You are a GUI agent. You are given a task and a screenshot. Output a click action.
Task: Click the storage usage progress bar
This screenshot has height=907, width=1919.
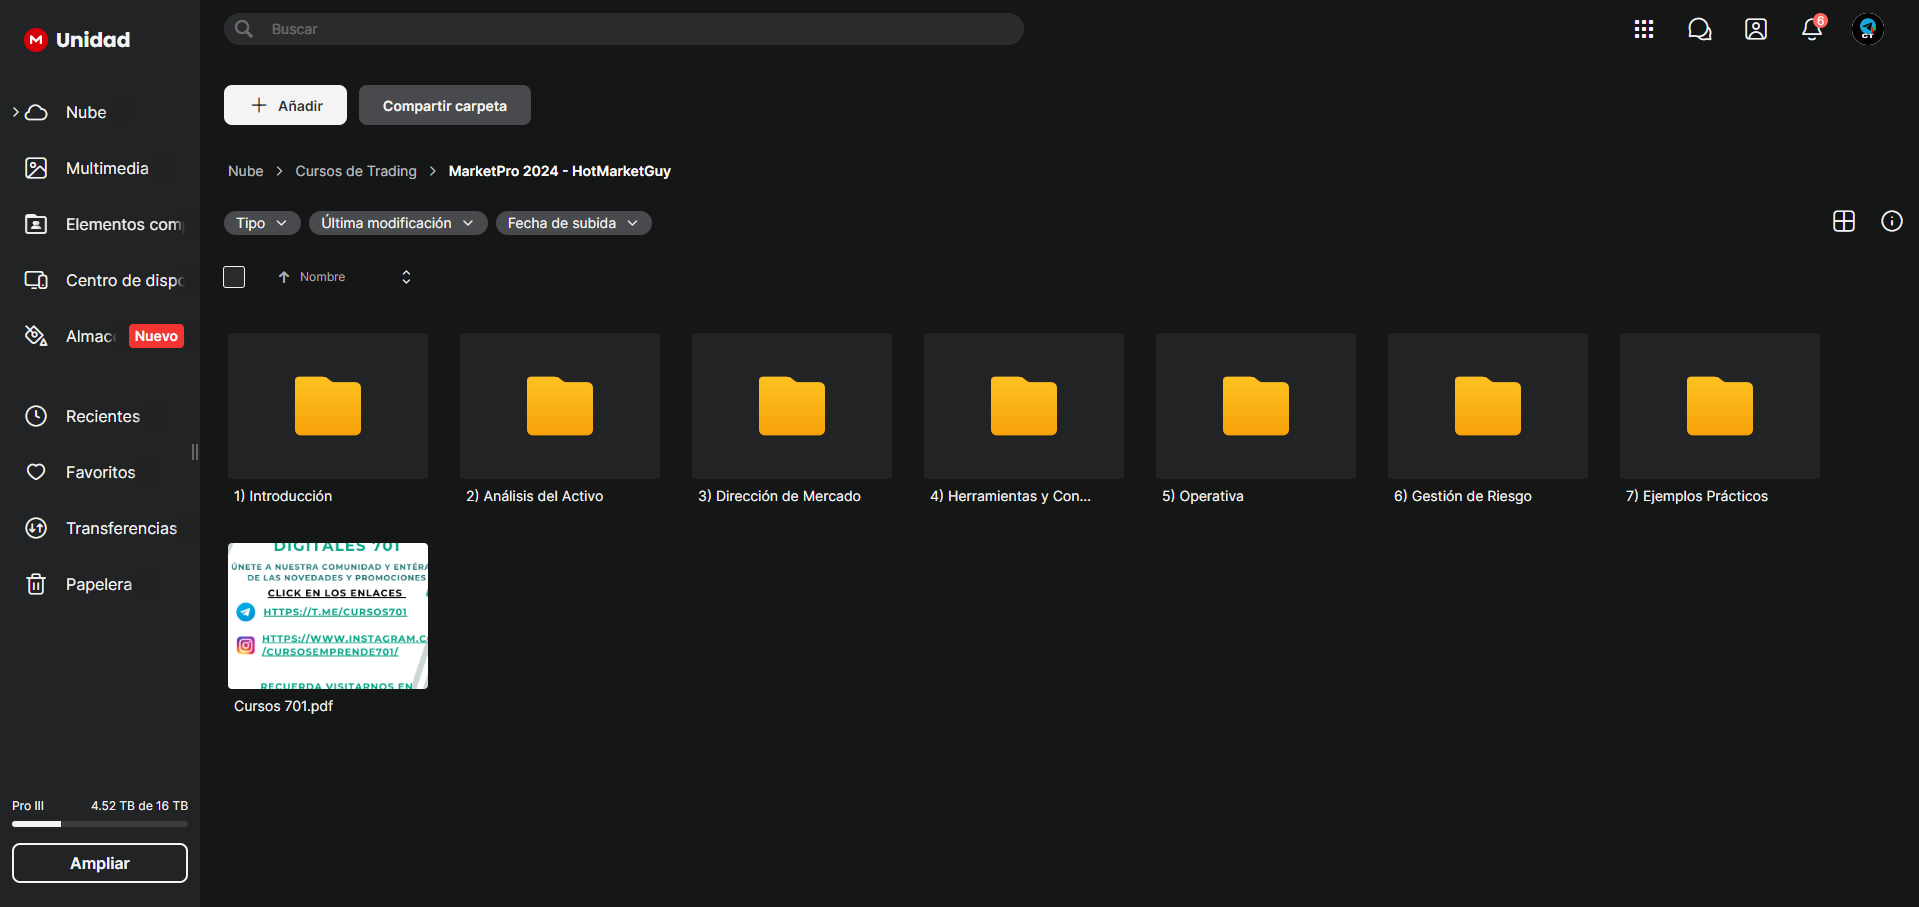pos(100,824)
